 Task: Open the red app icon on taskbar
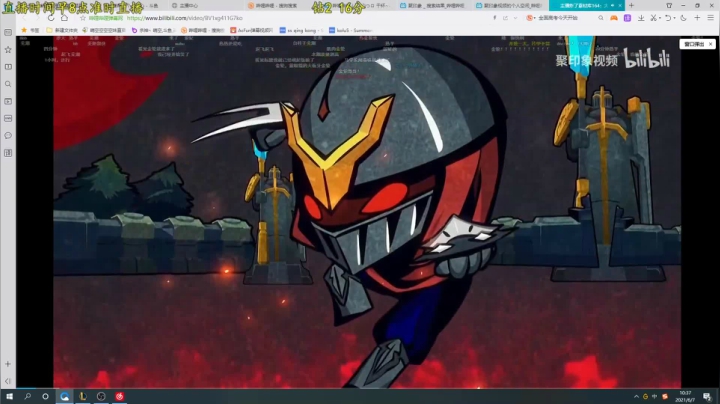click(x=119, y=396)
